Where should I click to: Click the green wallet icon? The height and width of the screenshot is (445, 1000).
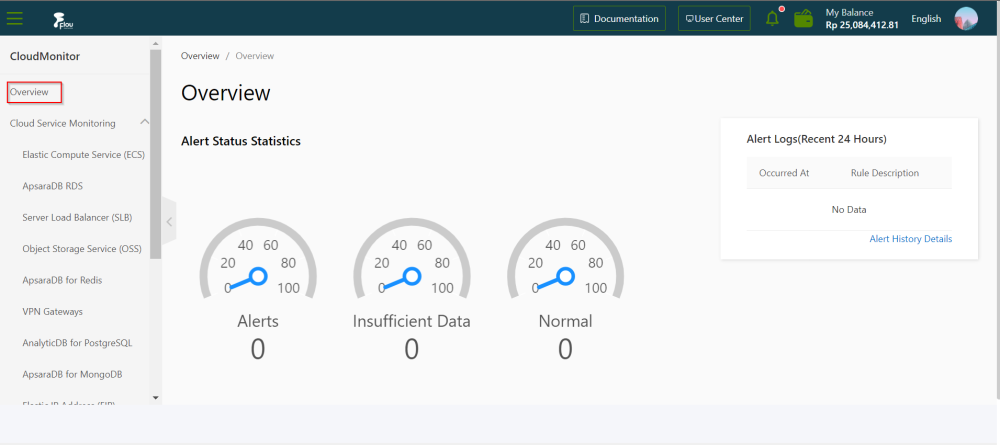(x=804, y=18)
